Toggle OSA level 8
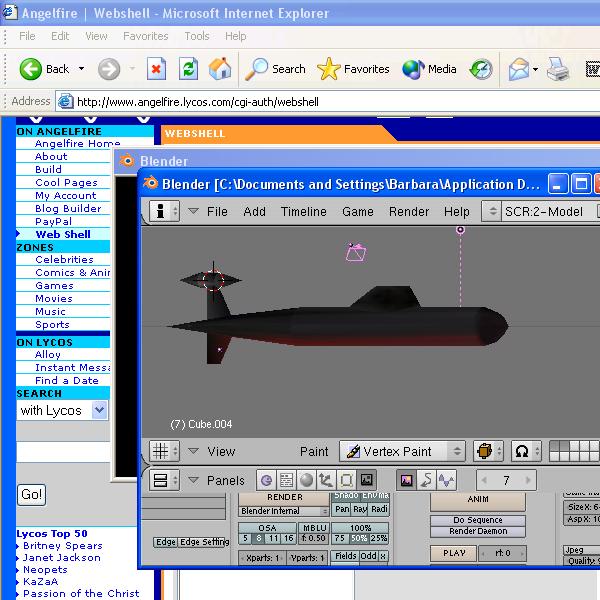Viewport: 600px width, 600px height. 259,539
